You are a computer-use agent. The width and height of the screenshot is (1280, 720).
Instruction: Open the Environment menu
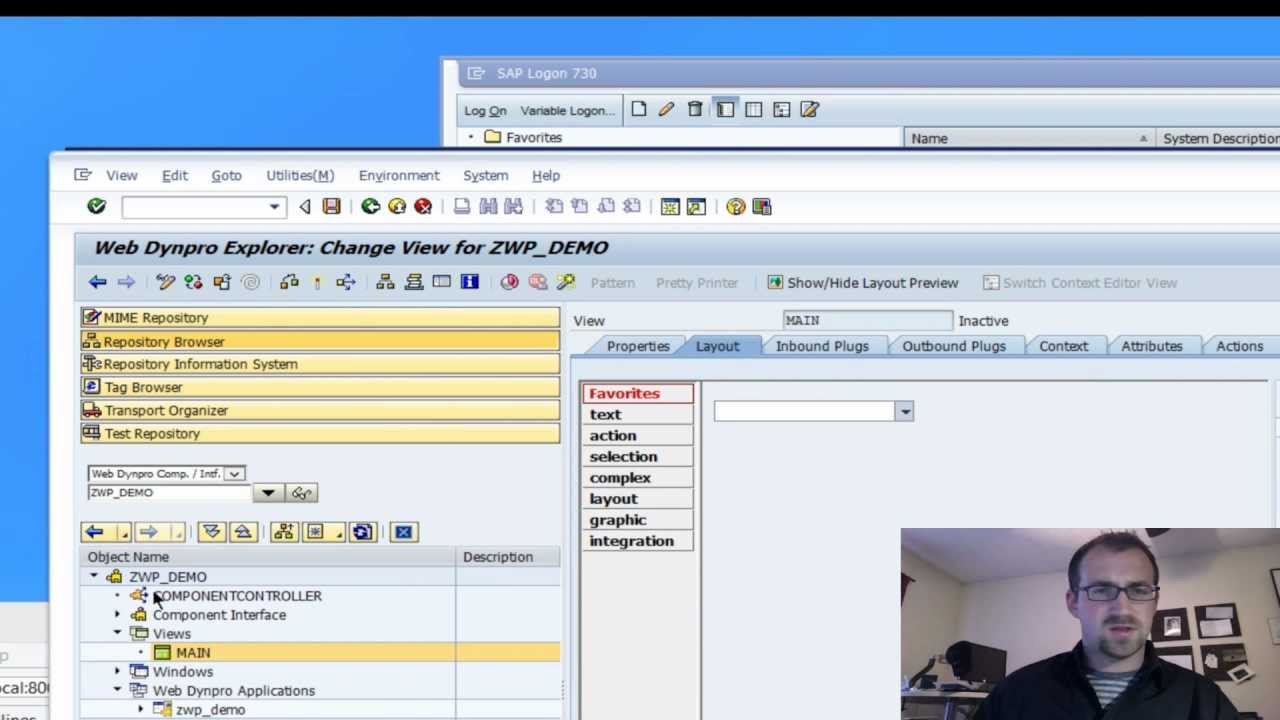click(399, 175)
